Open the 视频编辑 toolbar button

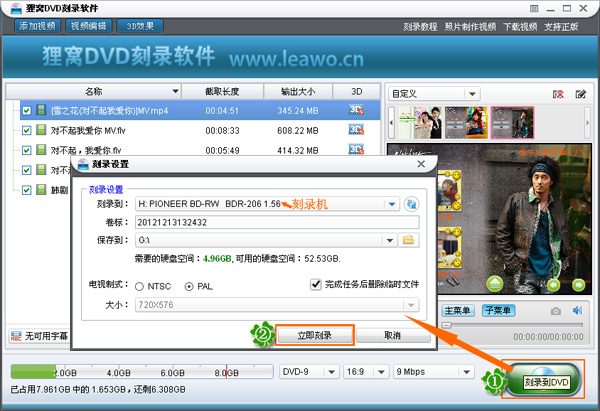[x=89, y=26]
